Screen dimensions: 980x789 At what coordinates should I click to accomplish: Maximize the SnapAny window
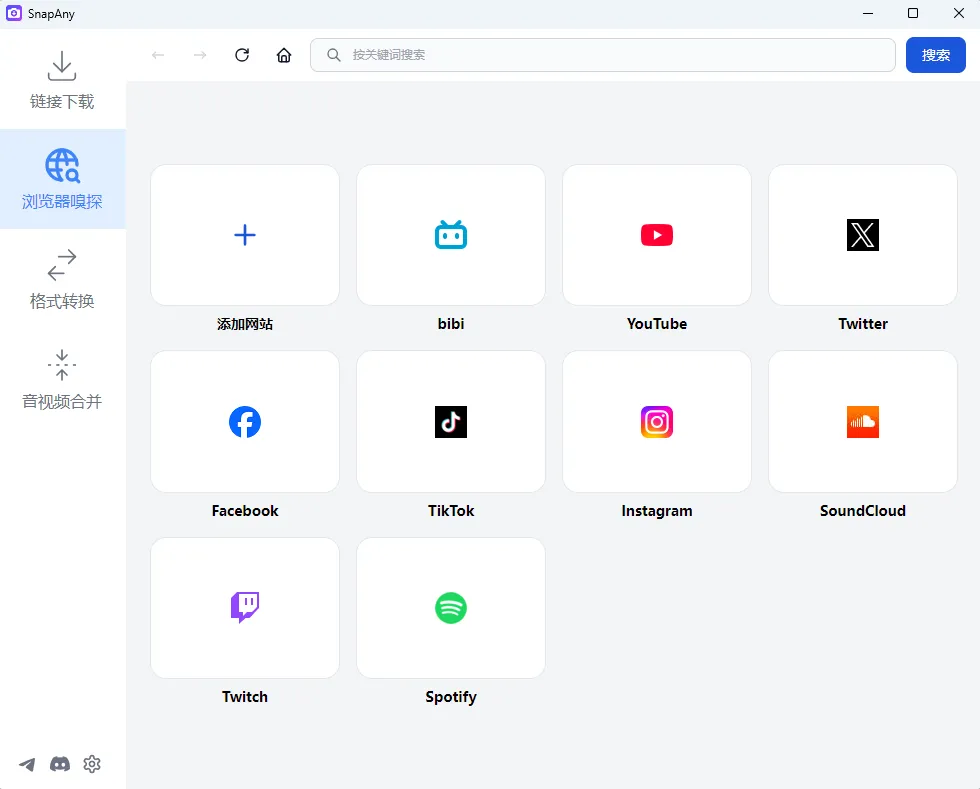[913, 13]
